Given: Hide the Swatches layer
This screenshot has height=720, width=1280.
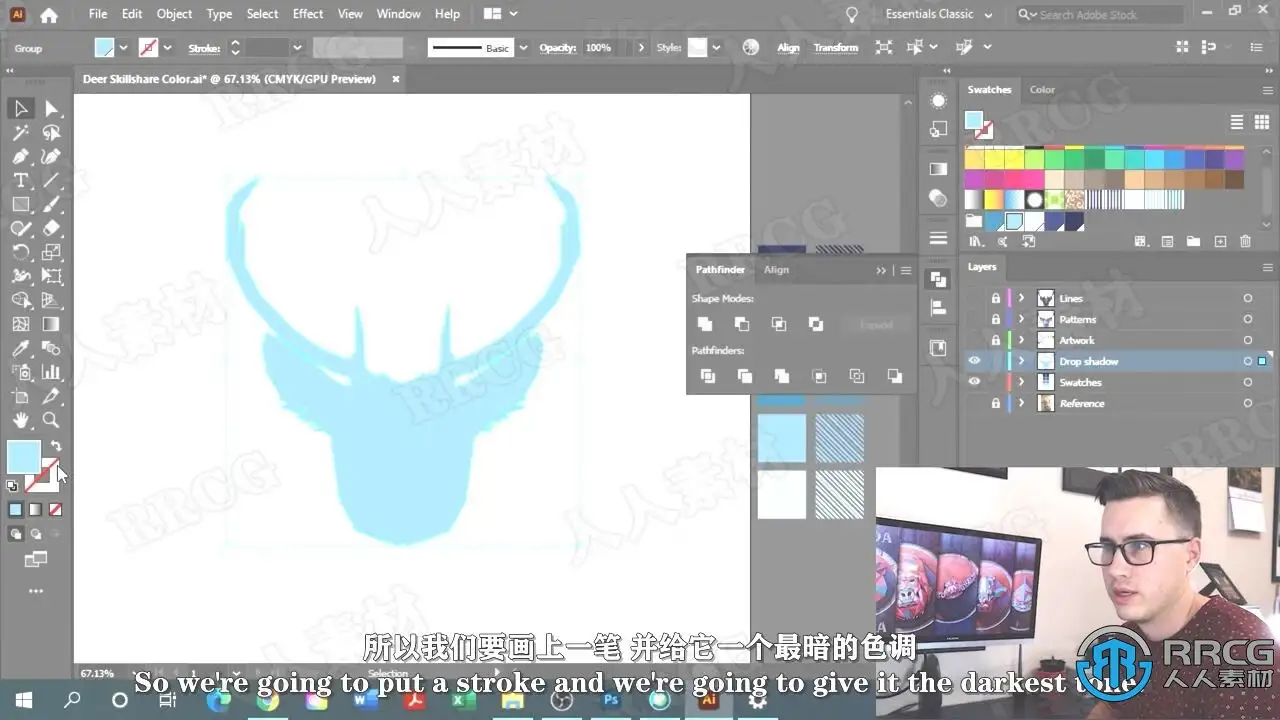Looking at the screenshot, I should 974,382.
